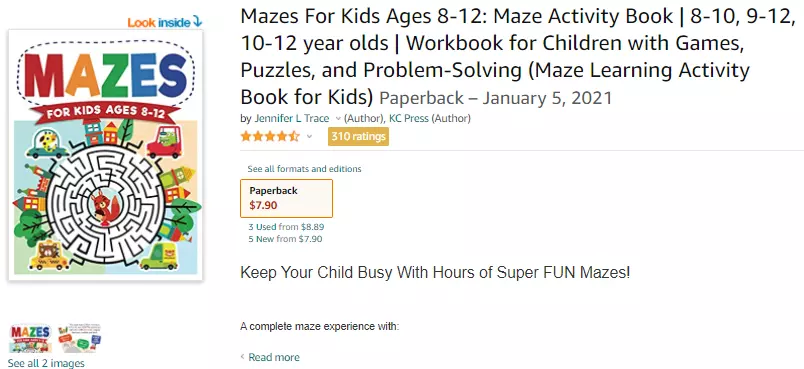View 3 Used offers from $8.89
The image size is (804, 369).
pyautogui.click(x=286, y=227)
